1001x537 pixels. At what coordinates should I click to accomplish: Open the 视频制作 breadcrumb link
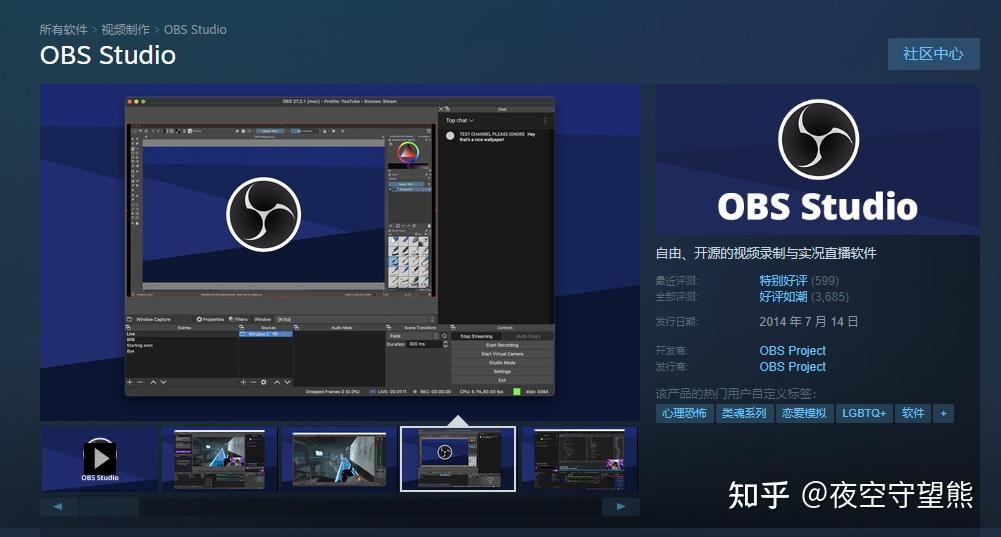coord(125,29)
